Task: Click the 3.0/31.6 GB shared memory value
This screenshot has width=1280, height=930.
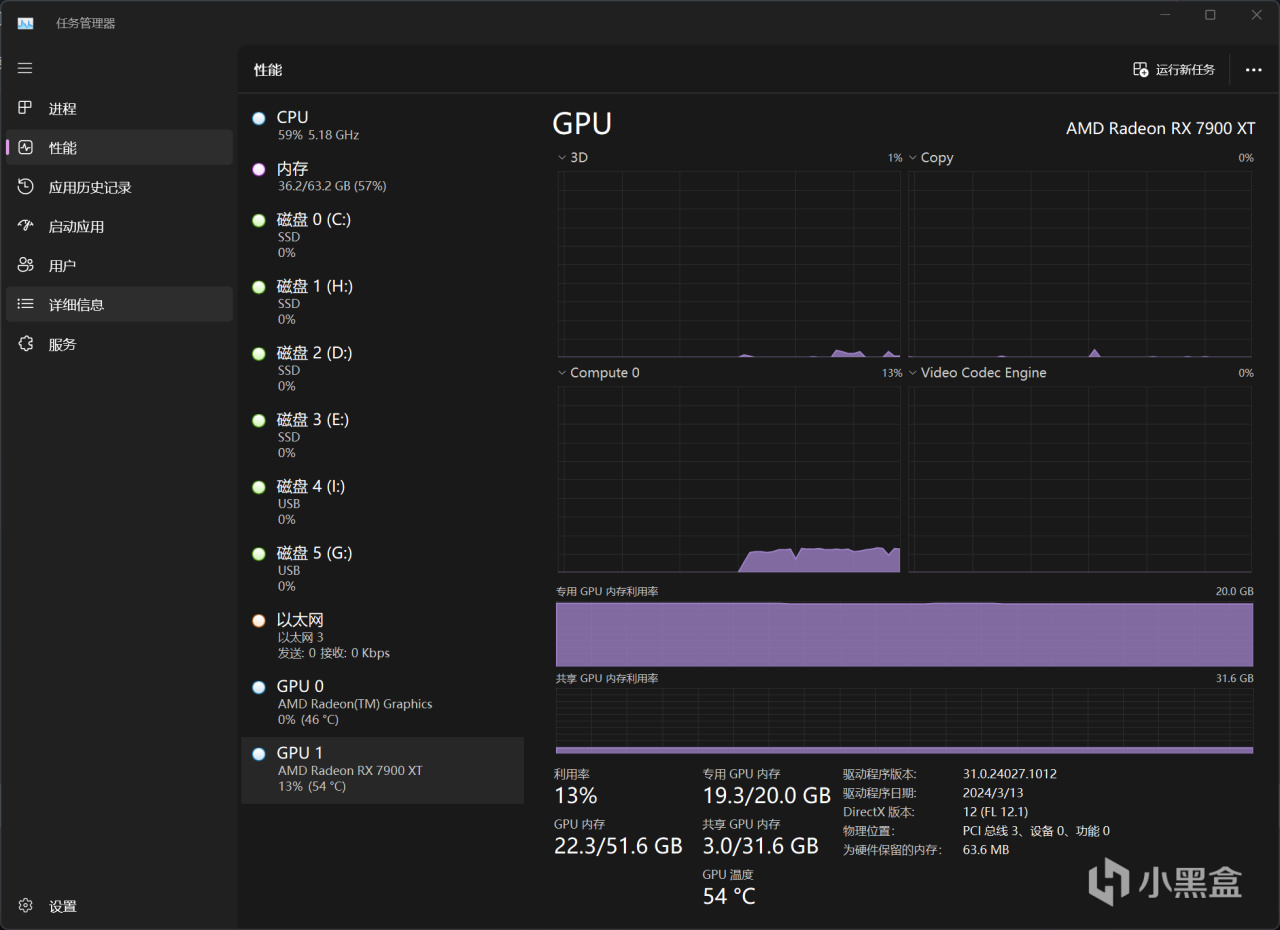Action: pyautogui.click(x=760, y=846)
